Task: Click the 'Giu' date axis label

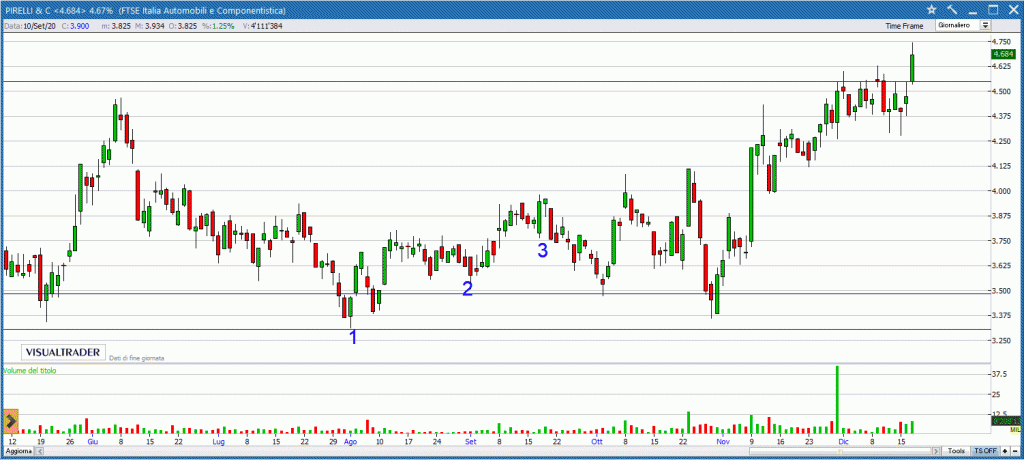Action: 92,442
